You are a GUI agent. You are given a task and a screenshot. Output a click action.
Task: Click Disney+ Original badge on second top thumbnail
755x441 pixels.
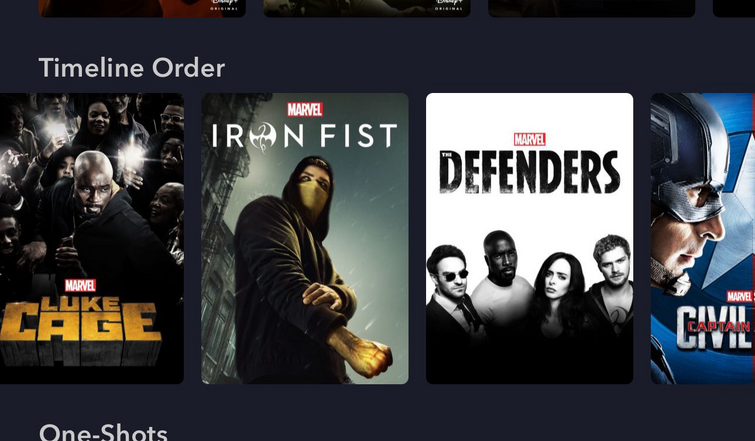[449, 4]
